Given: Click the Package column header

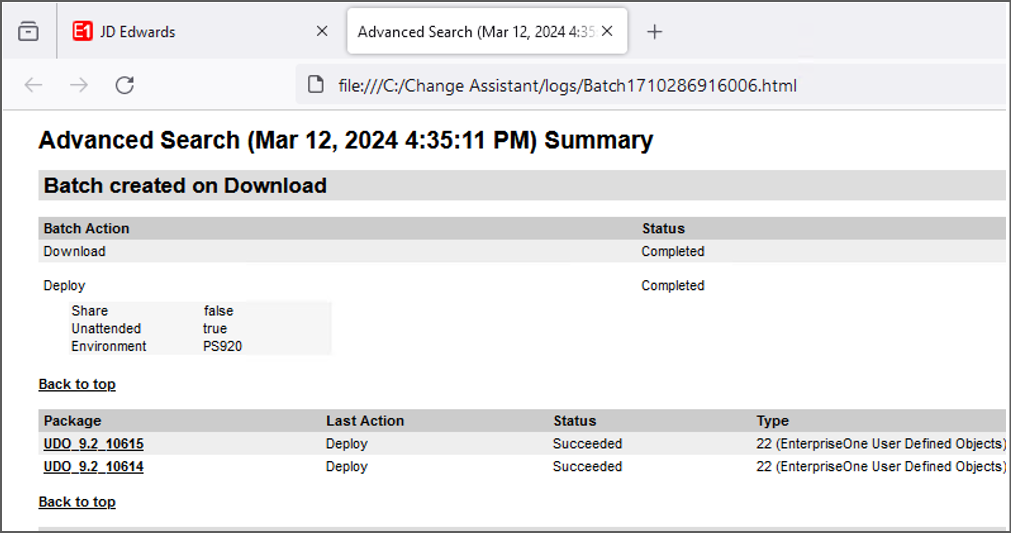Looking at the screenshot, I should [x=72, y=421].
